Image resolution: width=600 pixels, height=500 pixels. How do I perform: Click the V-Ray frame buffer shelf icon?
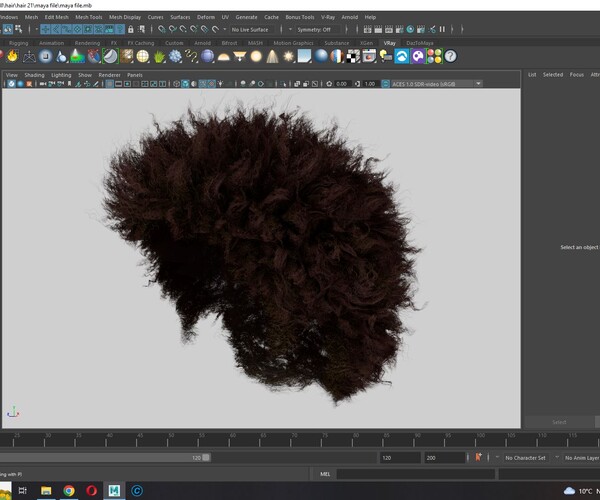[x=369, y=56]
